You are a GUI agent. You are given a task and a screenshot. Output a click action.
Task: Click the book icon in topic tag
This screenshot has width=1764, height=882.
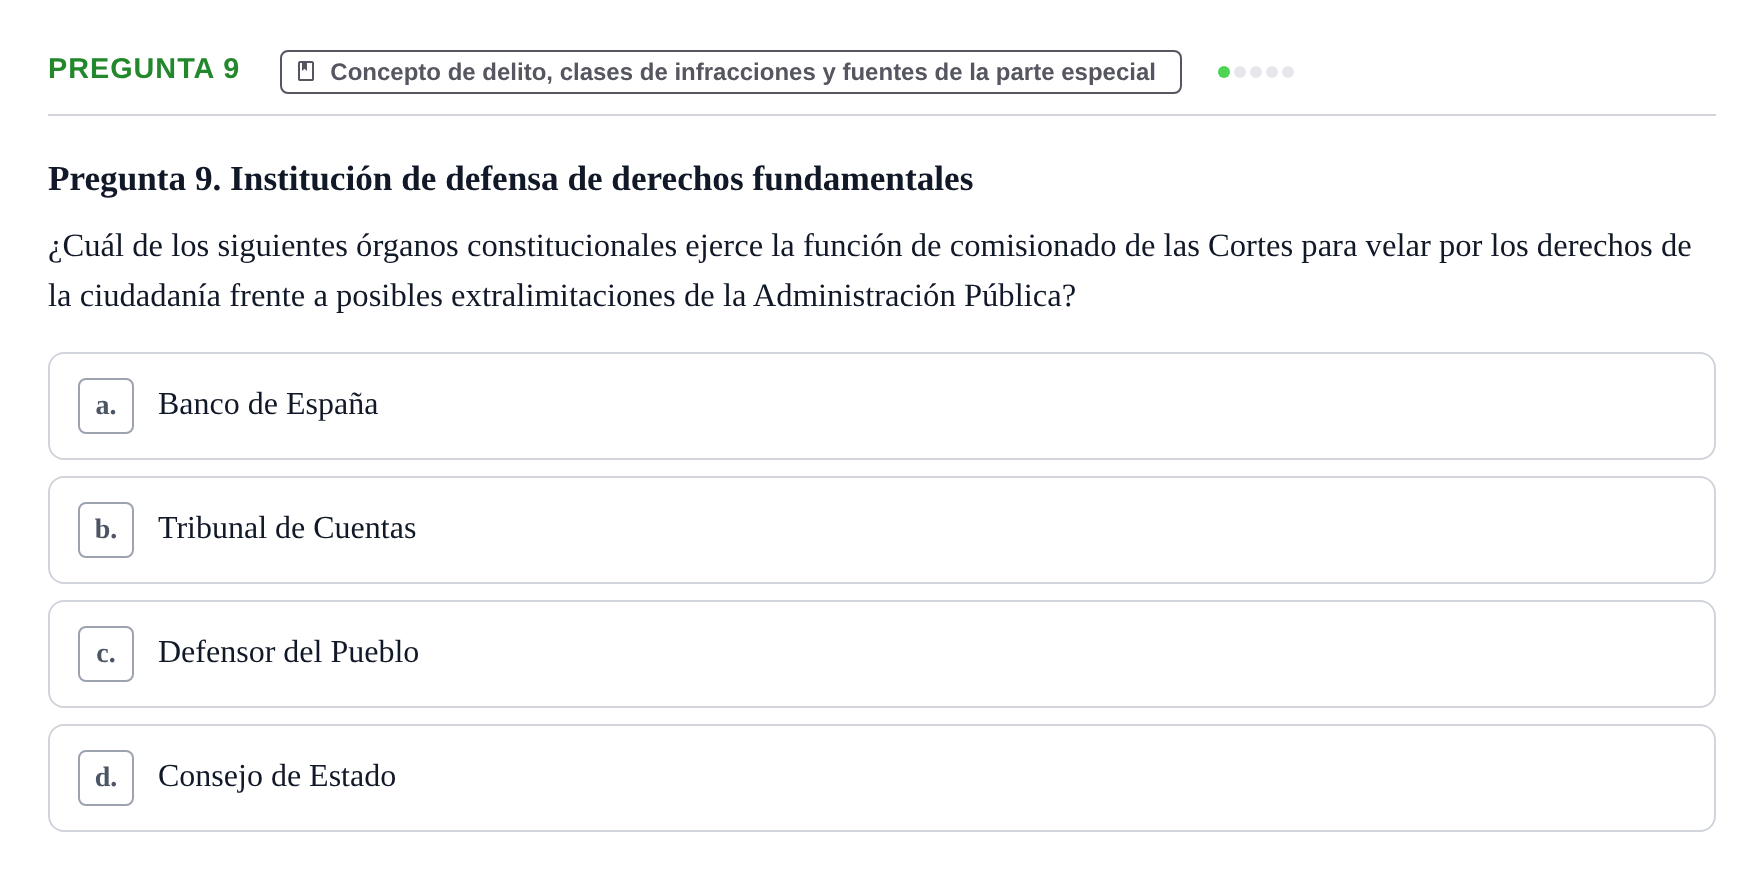click(x=307, y=72)
